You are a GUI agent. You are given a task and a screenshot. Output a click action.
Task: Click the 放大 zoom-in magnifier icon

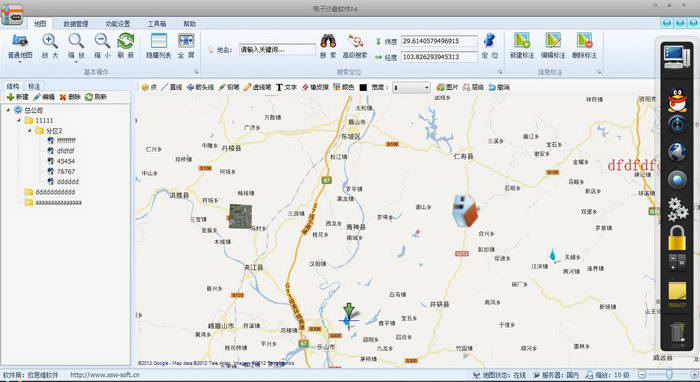click(x=50, y=41)
